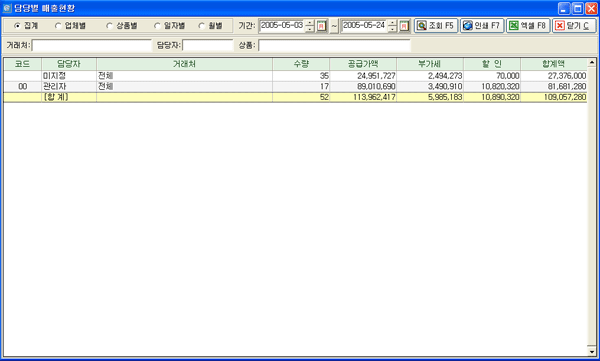Select the 관리자 row in the table

click(x=295, y=87)
